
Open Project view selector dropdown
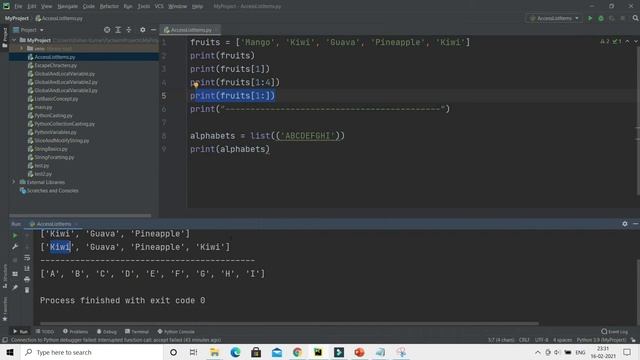pos(28,30)
